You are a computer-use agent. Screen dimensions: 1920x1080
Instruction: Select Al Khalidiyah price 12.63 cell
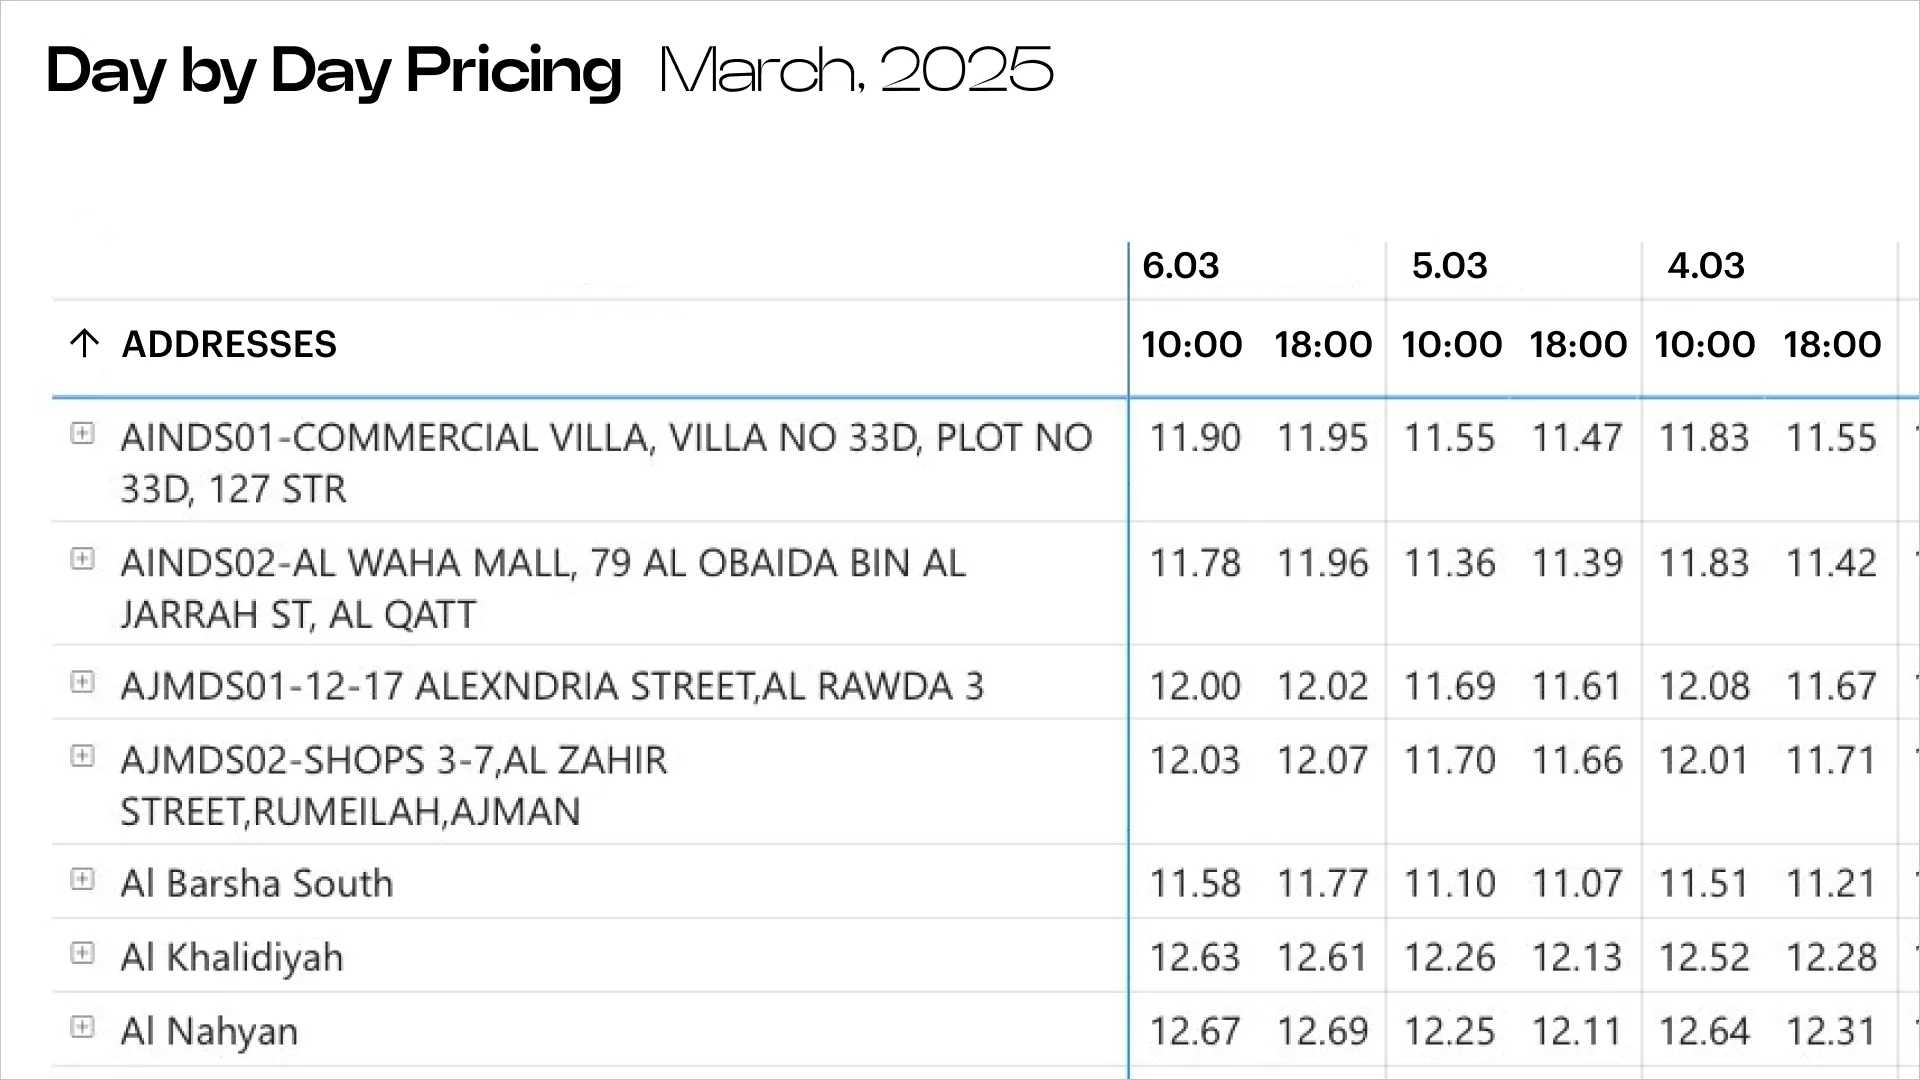point(1194,957)
